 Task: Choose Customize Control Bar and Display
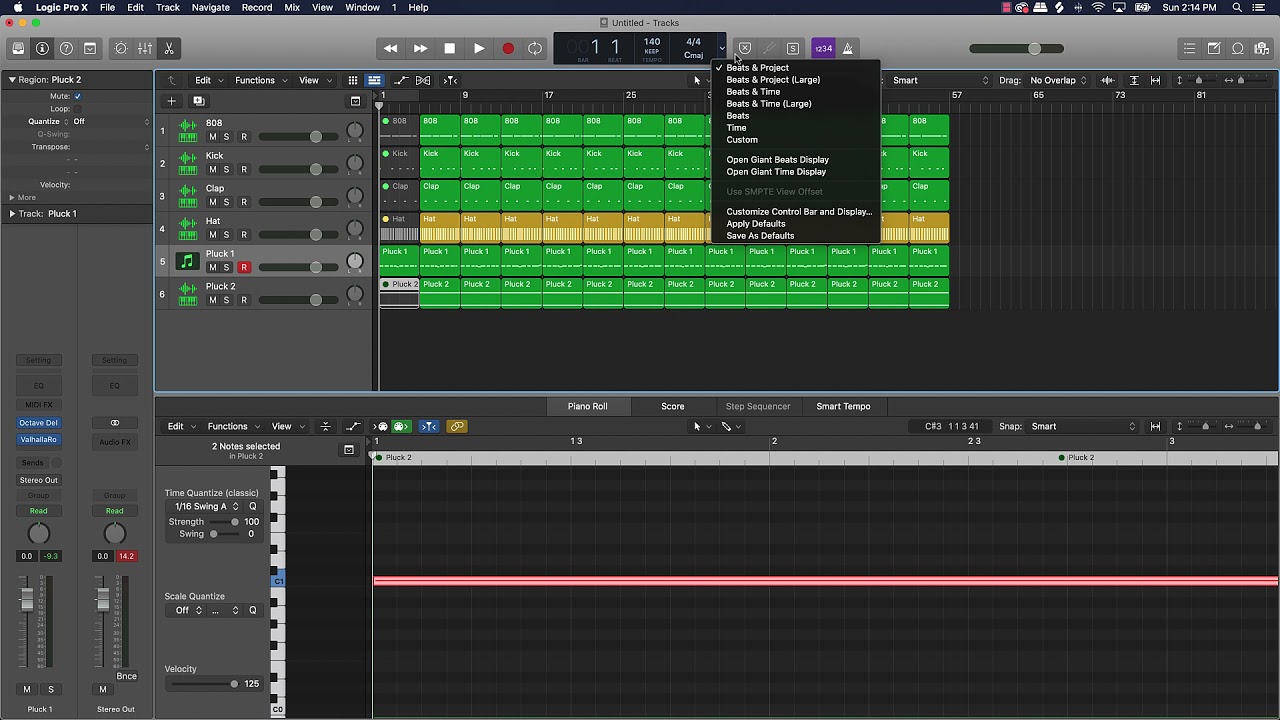pyautogui.click(x=799, y=212)
